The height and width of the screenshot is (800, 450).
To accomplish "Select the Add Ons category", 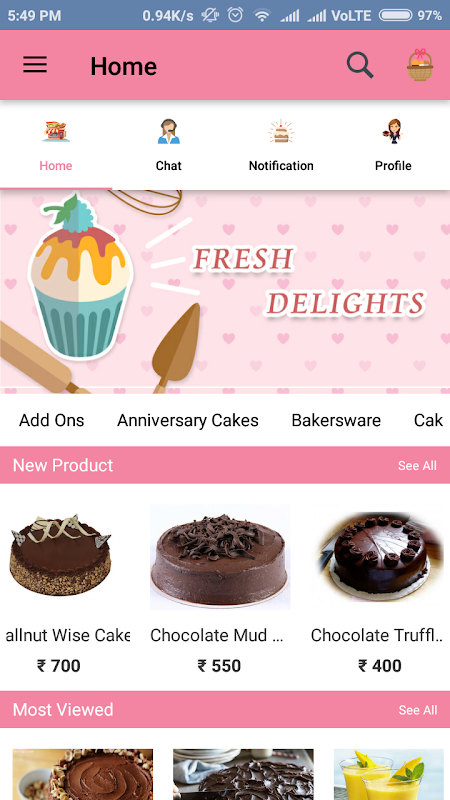I will pyautogui.click(x=52, y=420).
